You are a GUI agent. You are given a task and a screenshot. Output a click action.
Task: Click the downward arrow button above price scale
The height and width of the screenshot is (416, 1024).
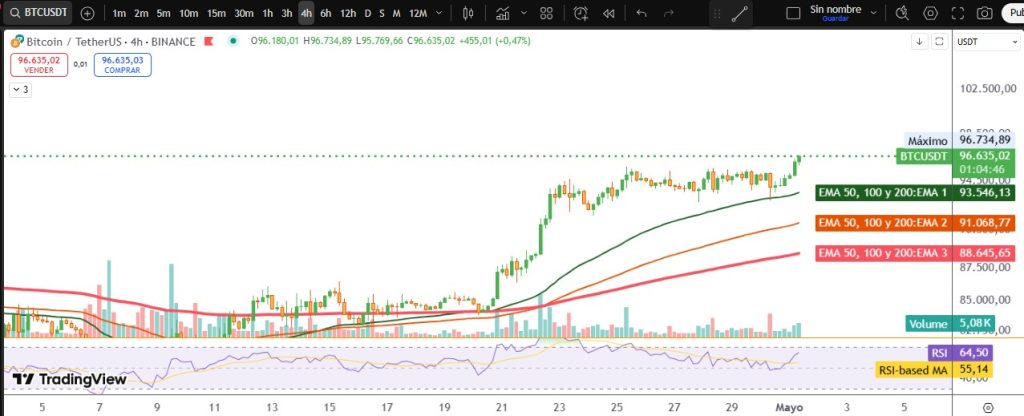pos(920,41)
